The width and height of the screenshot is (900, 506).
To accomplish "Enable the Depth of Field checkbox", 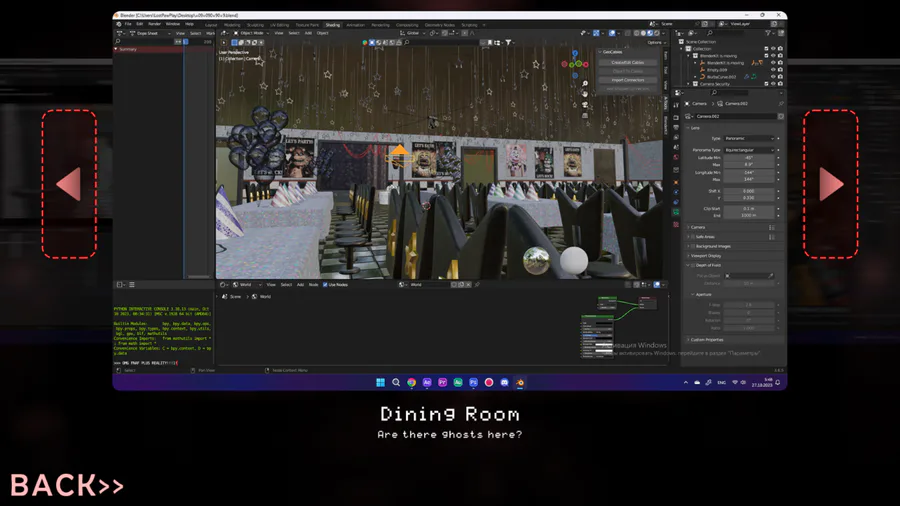I will (x=693, y=265).
